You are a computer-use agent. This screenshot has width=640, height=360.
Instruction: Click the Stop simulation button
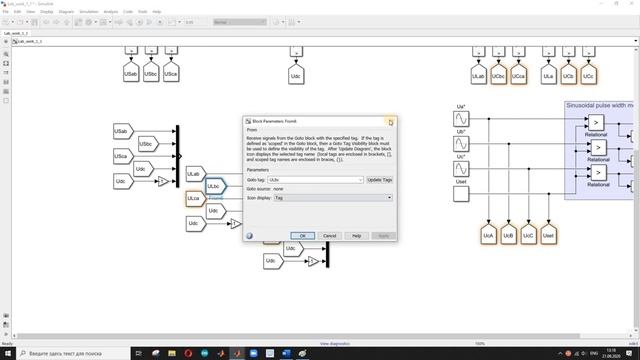160,22
